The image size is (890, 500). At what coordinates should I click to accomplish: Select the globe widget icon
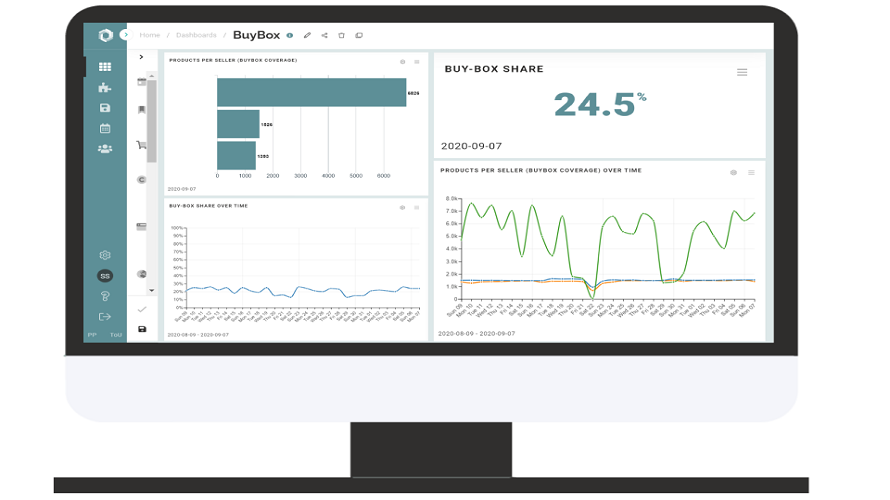click(142, 274)
